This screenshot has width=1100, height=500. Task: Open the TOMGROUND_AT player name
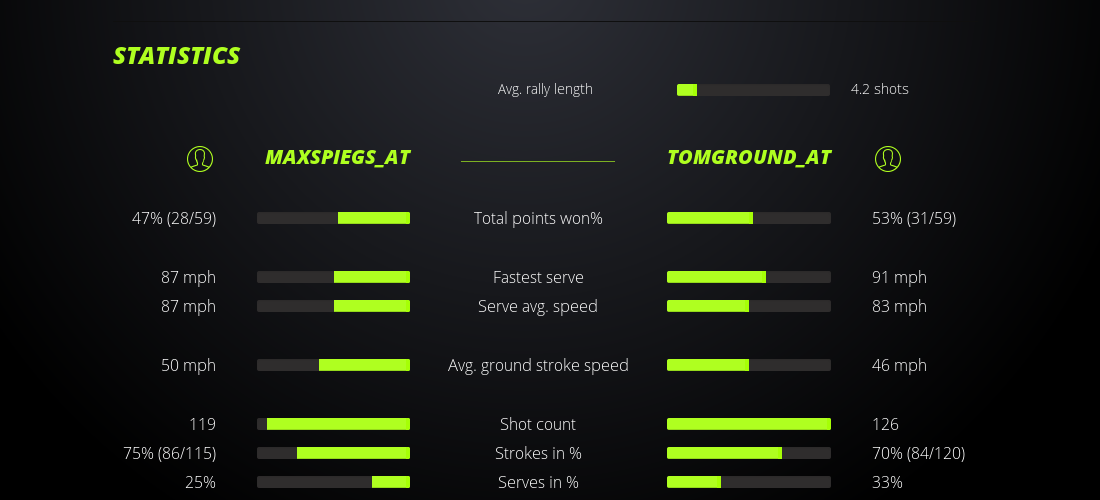click(749, 158)
